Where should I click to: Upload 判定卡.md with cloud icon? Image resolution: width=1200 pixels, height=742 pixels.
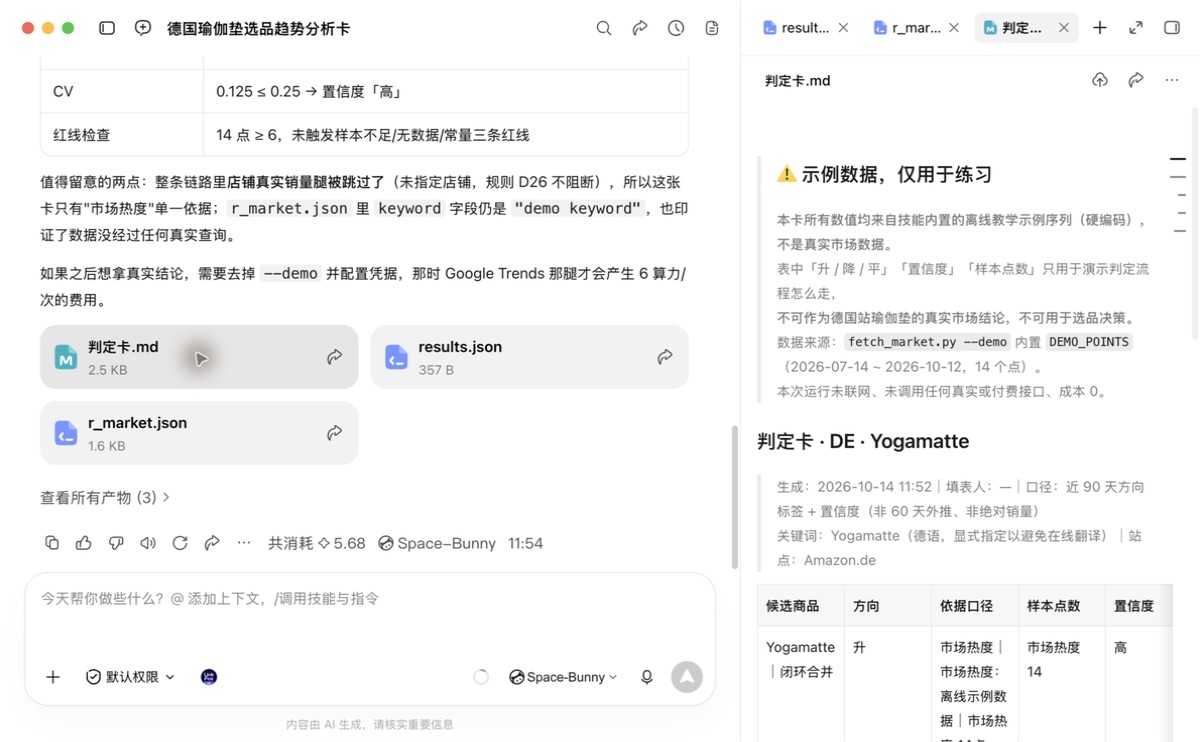[1100, 80]
